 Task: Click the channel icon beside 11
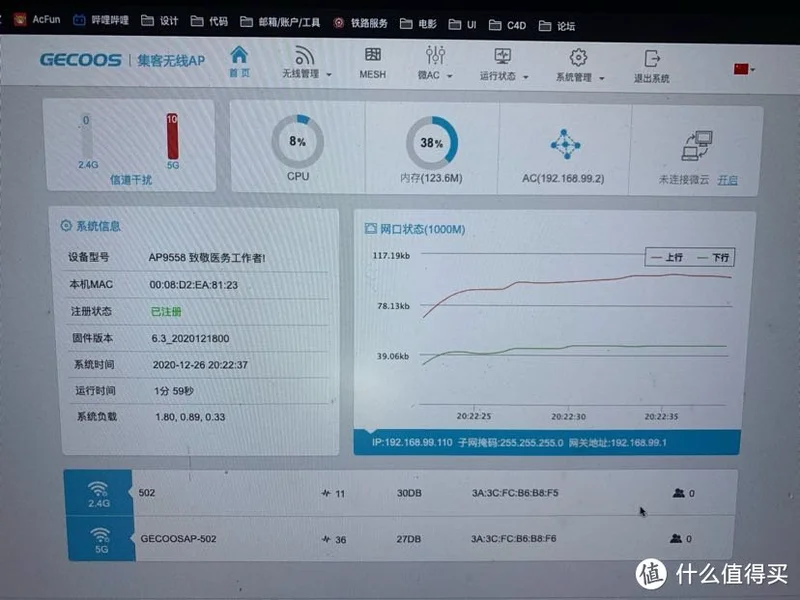click(326, 493)
